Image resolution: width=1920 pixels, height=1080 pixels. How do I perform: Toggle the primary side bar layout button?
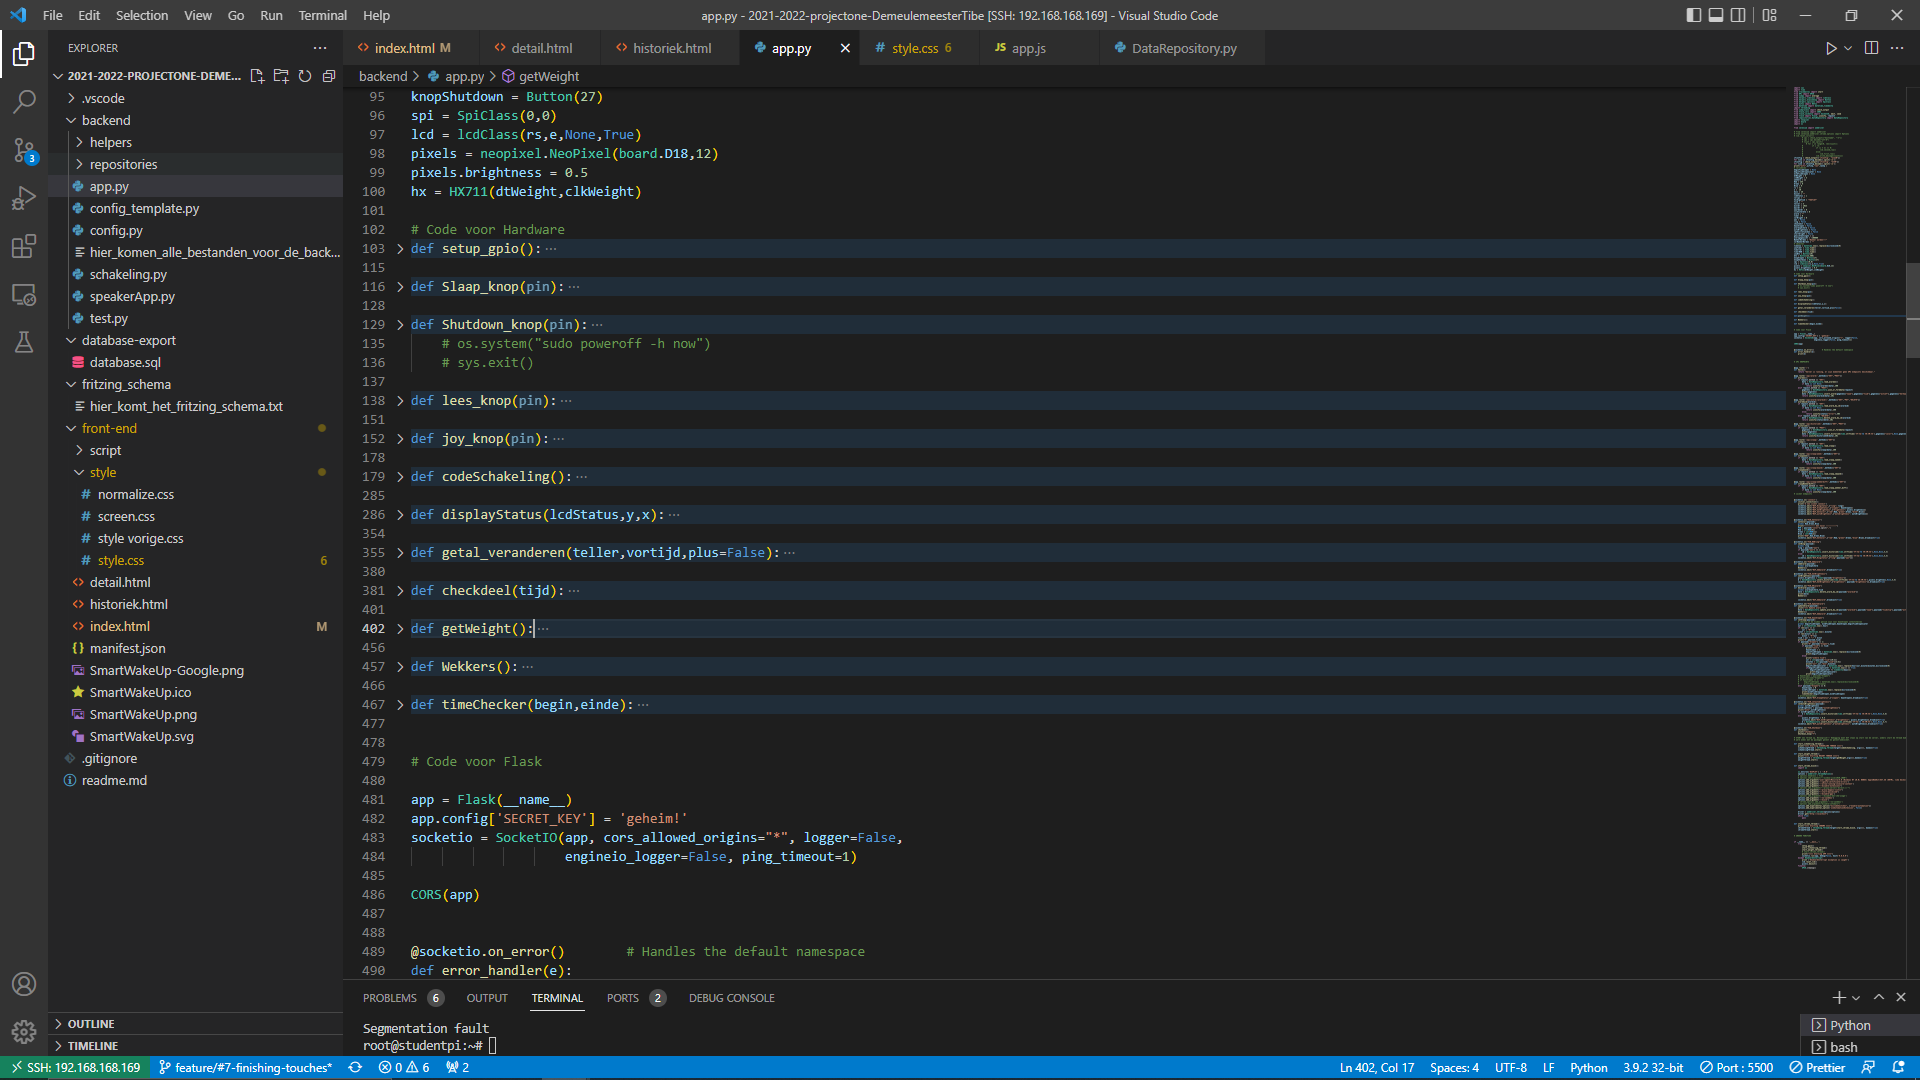coord(1693,15)
